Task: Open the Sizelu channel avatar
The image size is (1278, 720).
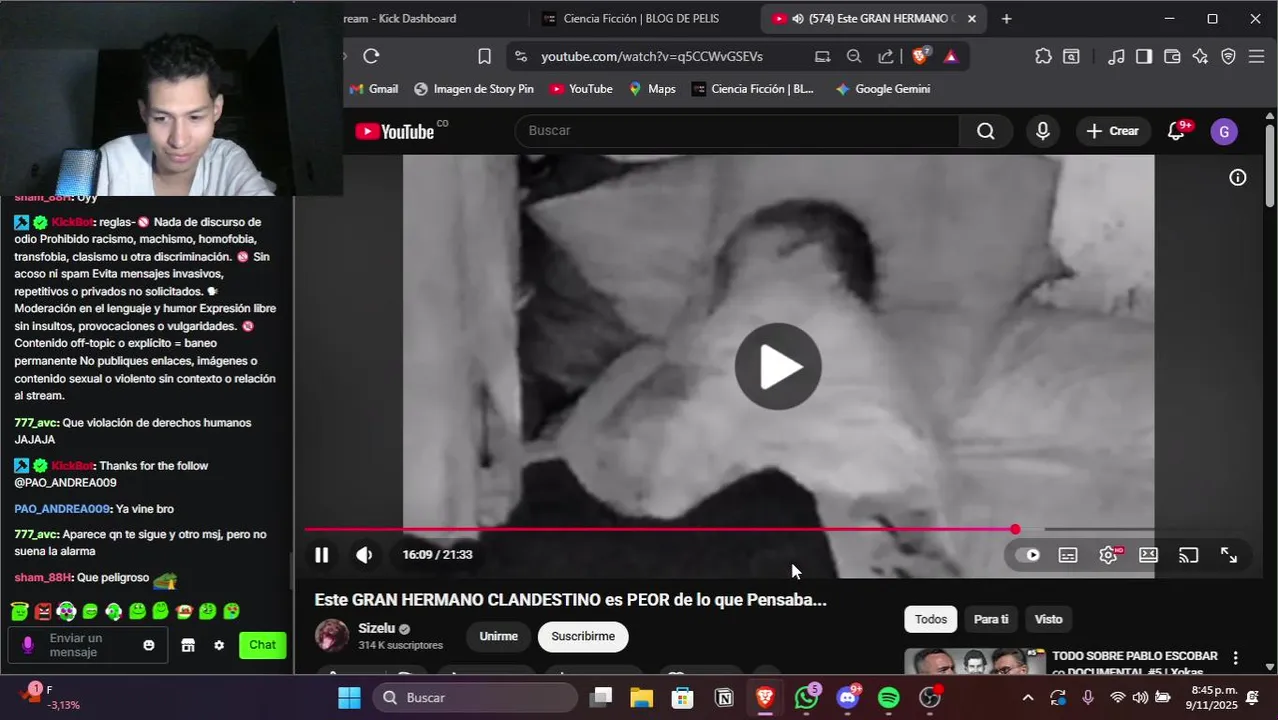Action: coord(332,636)
